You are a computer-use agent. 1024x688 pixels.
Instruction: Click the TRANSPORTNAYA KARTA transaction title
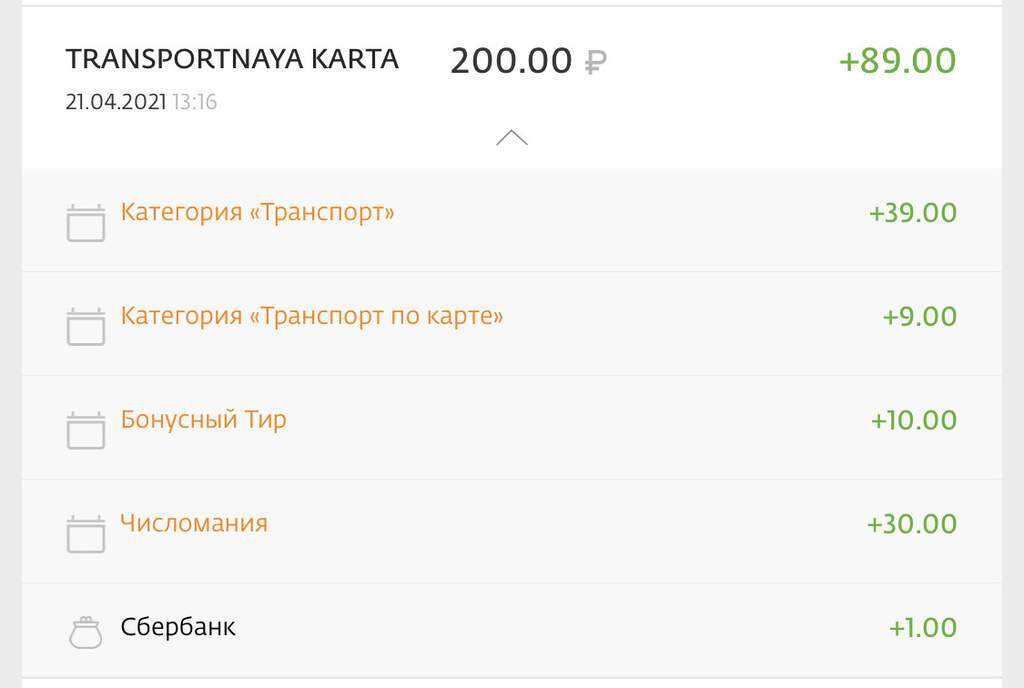(x=232, y=59)
